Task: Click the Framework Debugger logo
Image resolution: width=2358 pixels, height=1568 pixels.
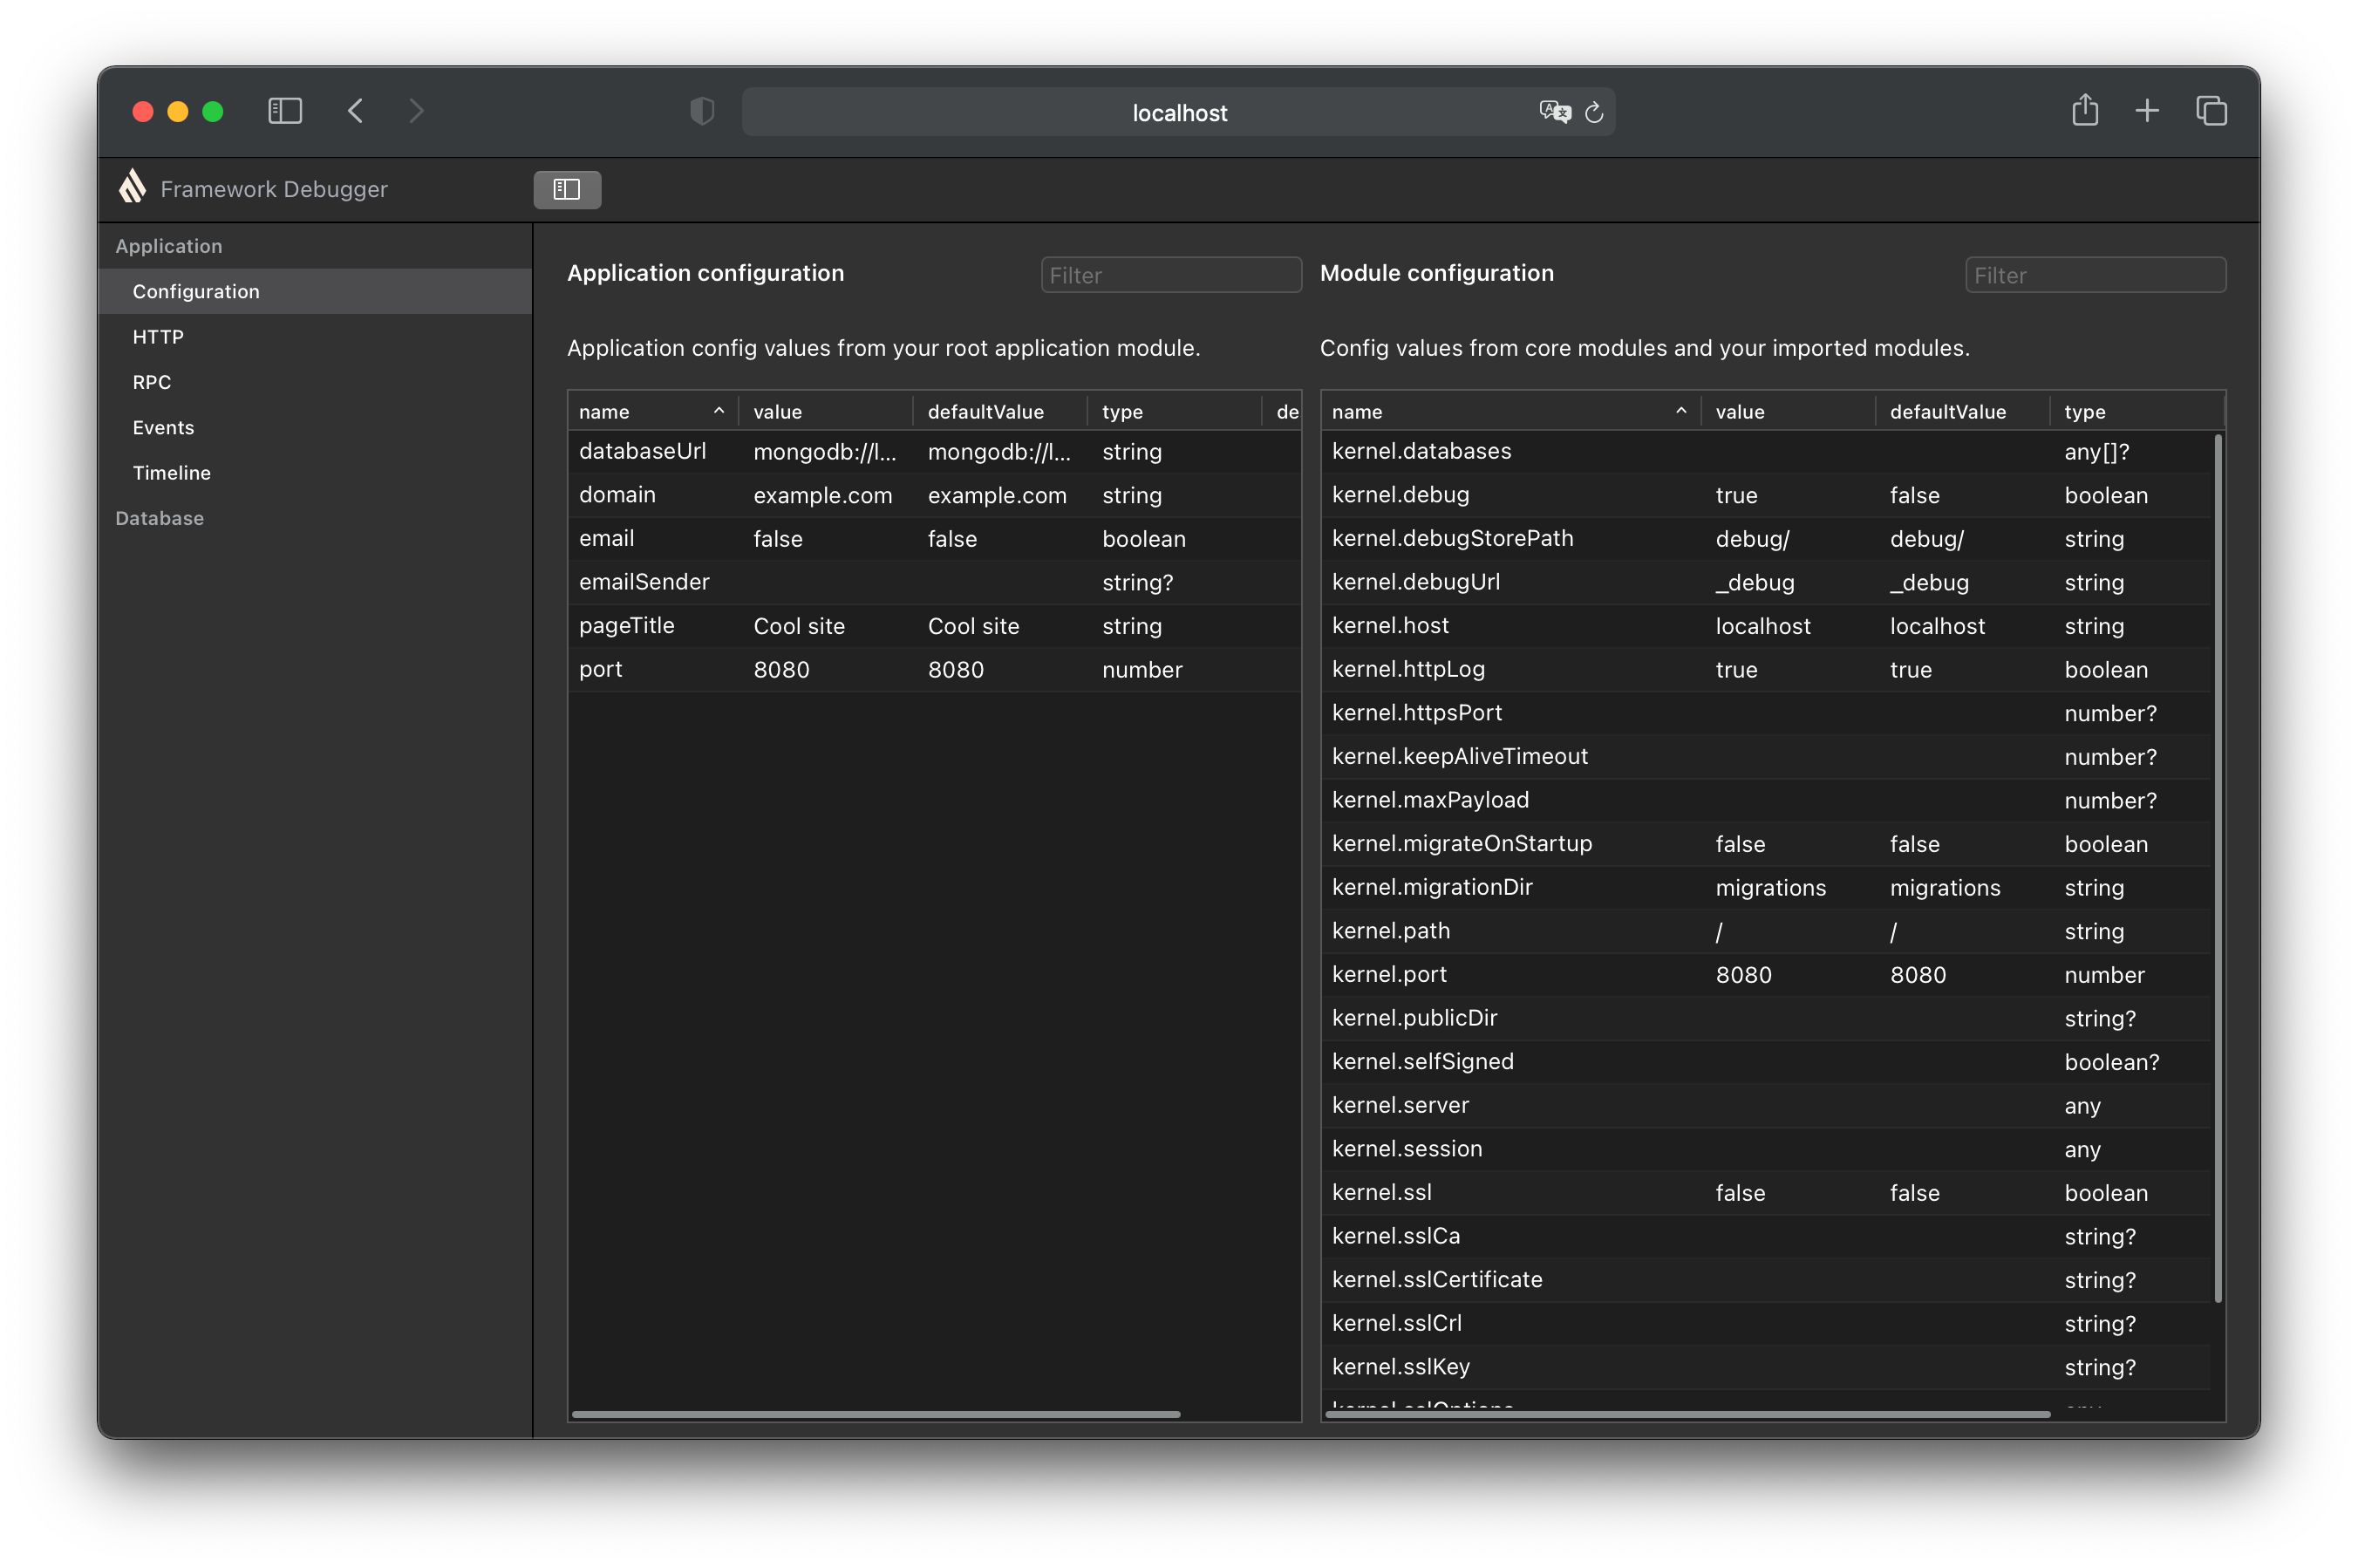Action: (x=133, y=187)
